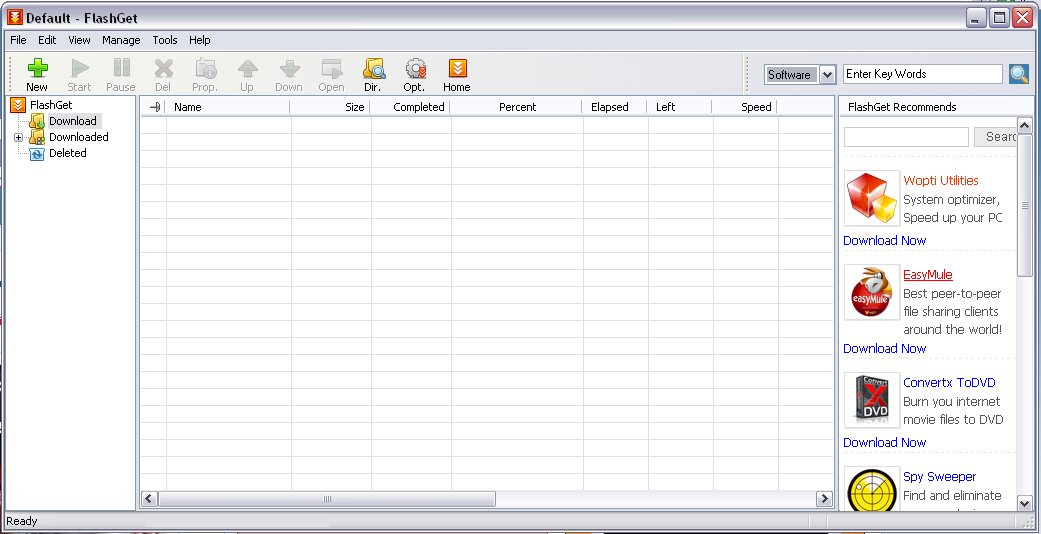Click the horizontal scrollbar right arrow
Viewport: 1041px width, 534px height.
(x=824, y=498)
